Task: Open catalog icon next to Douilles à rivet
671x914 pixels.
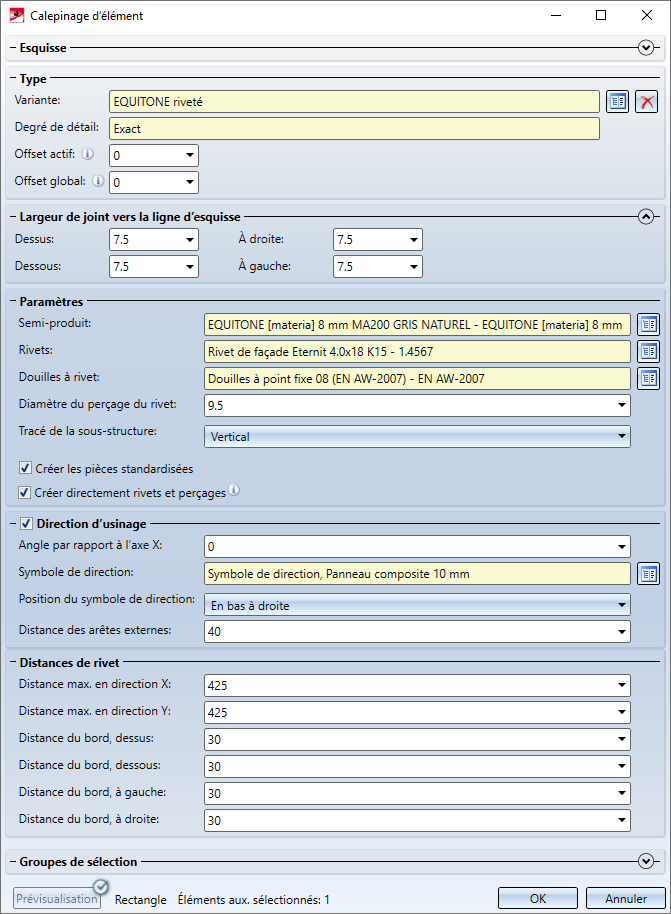Action: point(649,378)
